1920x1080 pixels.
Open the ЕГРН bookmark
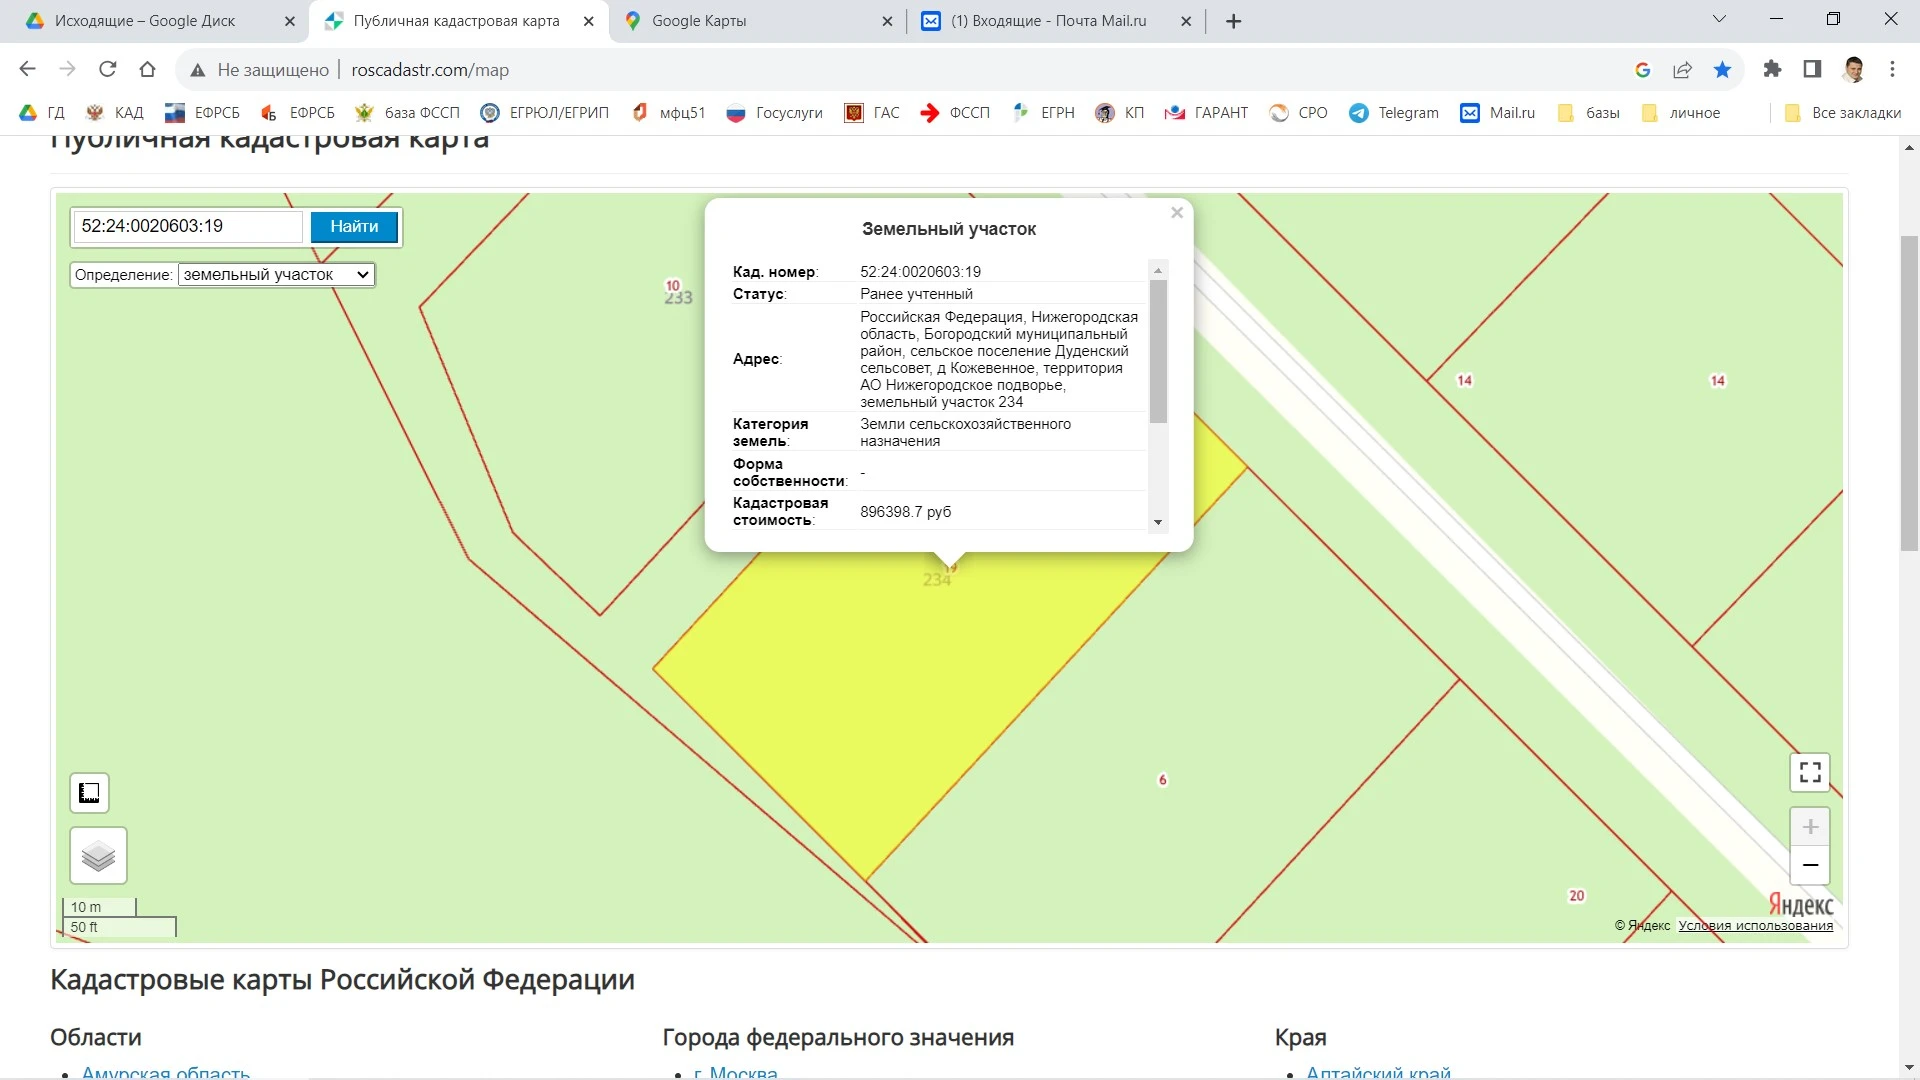(1044, 113)
